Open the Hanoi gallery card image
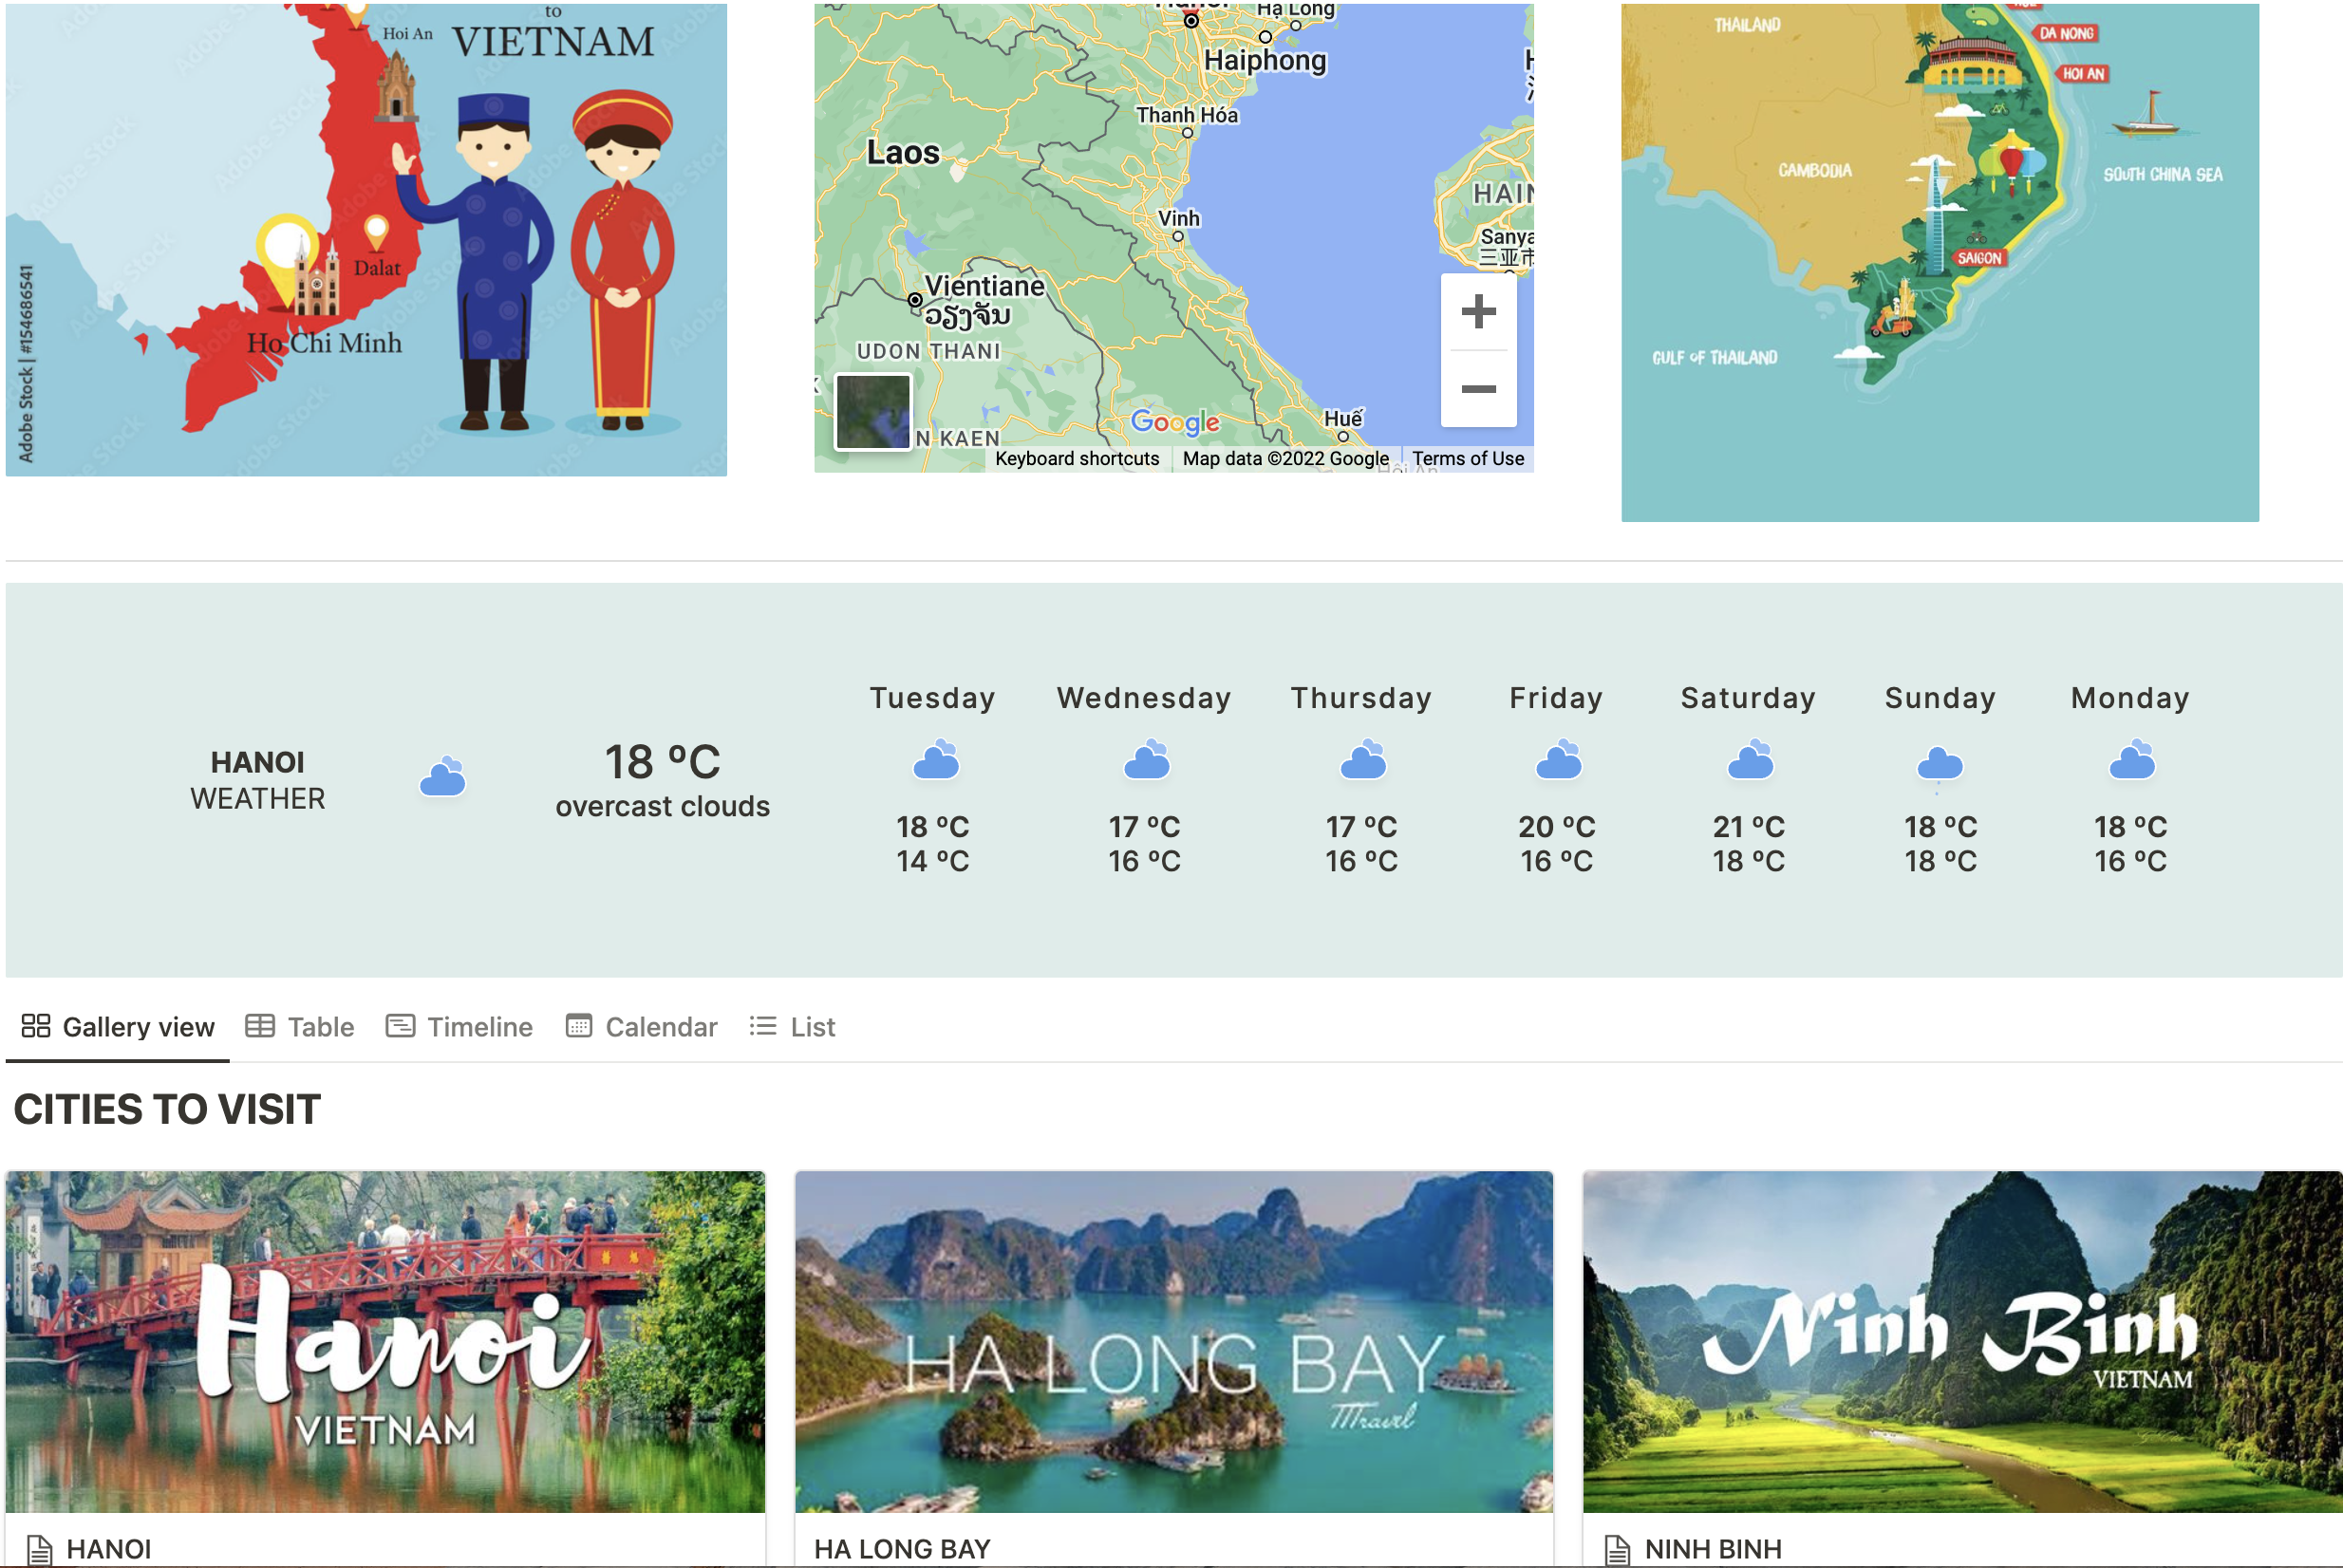Viewport: 2343px width, 1568px height. pos(385,1341)
